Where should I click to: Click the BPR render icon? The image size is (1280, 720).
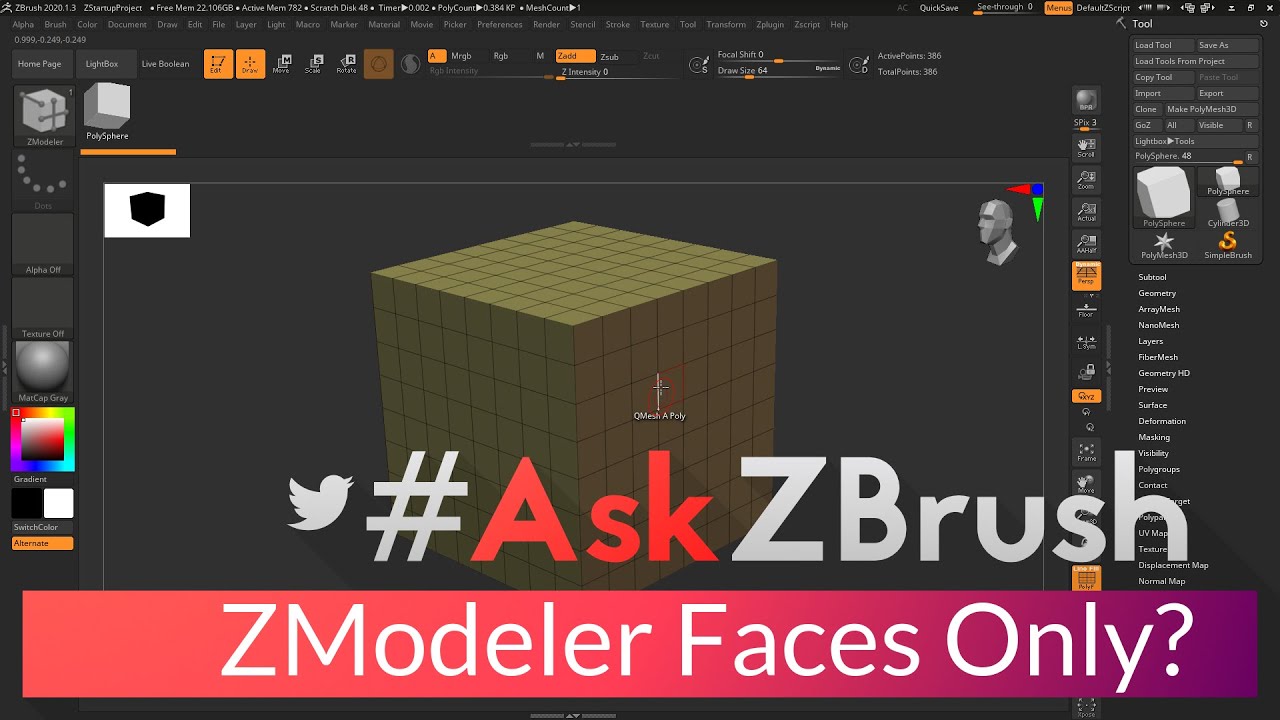(1086, 101)
